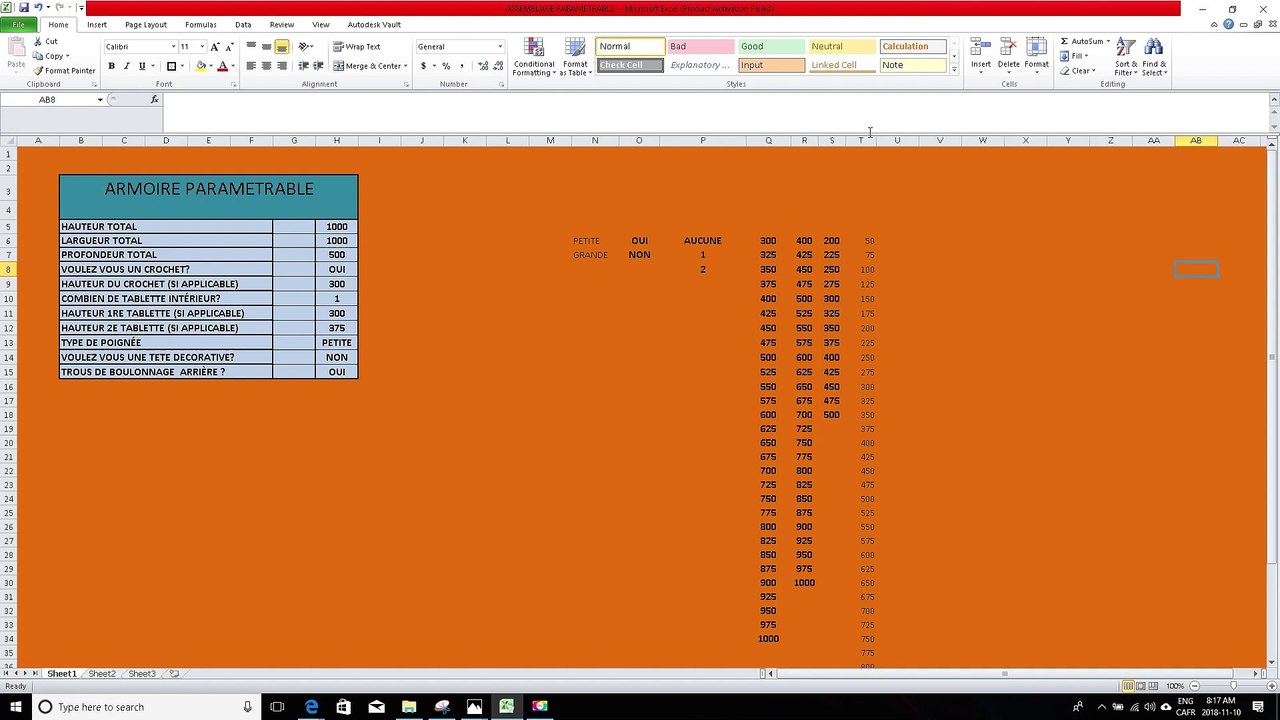The image size is (1280, 720).
Task: Toggle Middle Align
Action: pos(266,47)
